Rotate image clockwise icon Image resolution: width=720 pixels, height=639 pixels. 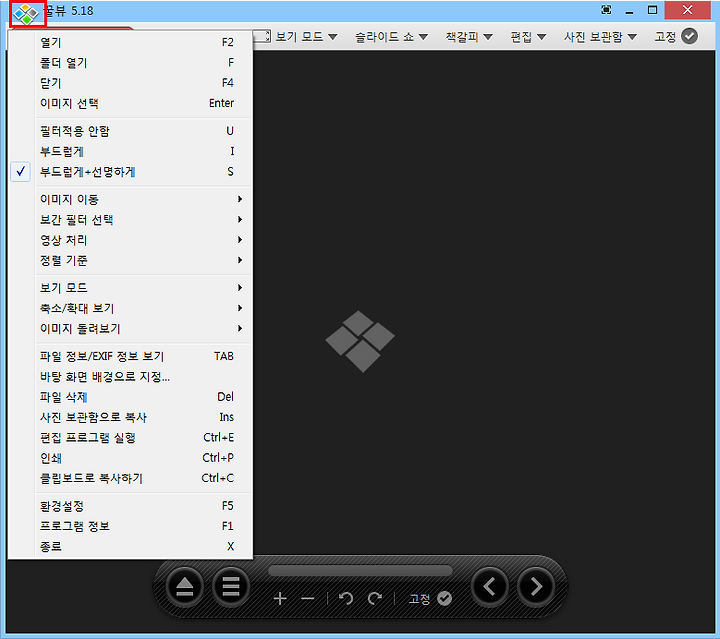pyautogui.click(x=375, y=599)
